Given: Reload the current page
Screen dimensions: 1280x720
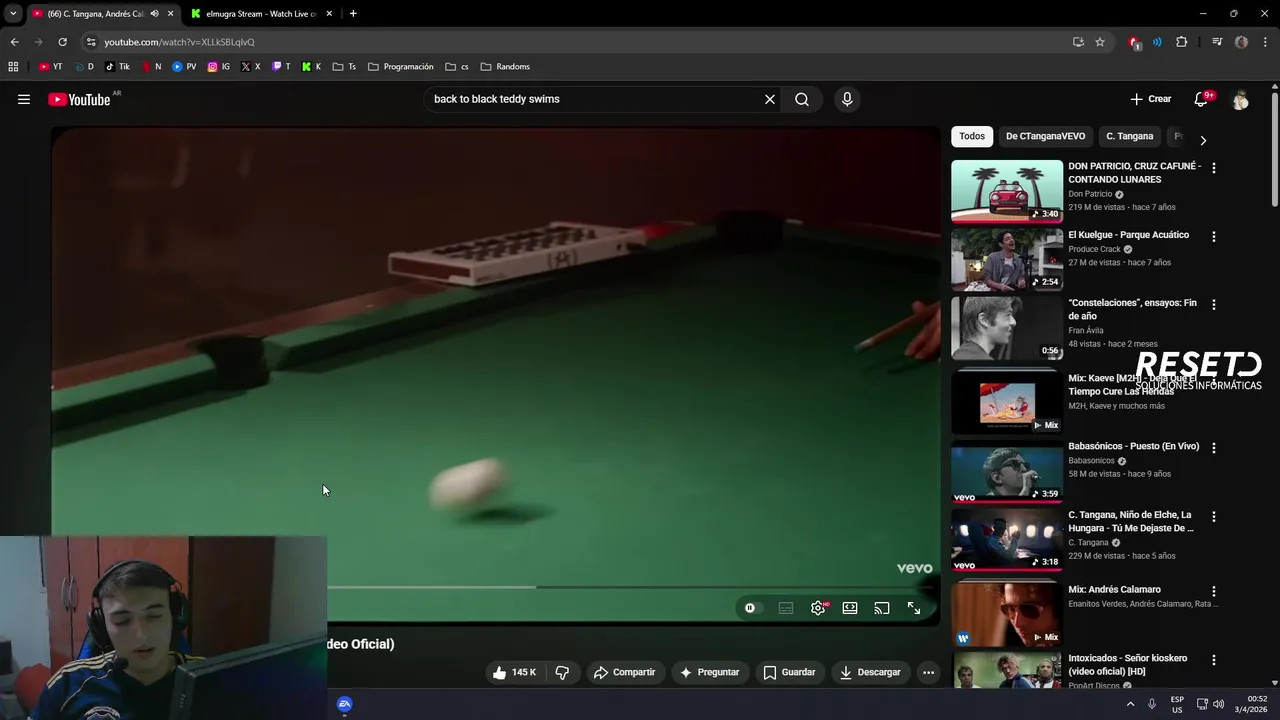Looking at the screenshot, I should tap(62, 42).
